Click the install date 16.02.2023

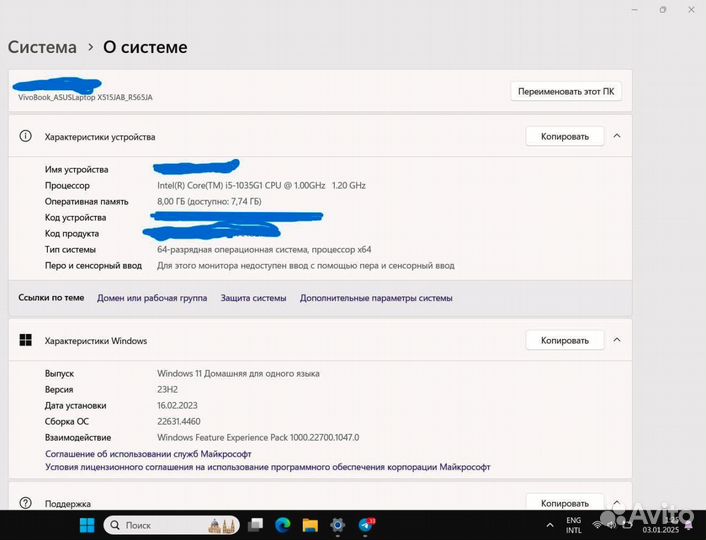(177, 405)
